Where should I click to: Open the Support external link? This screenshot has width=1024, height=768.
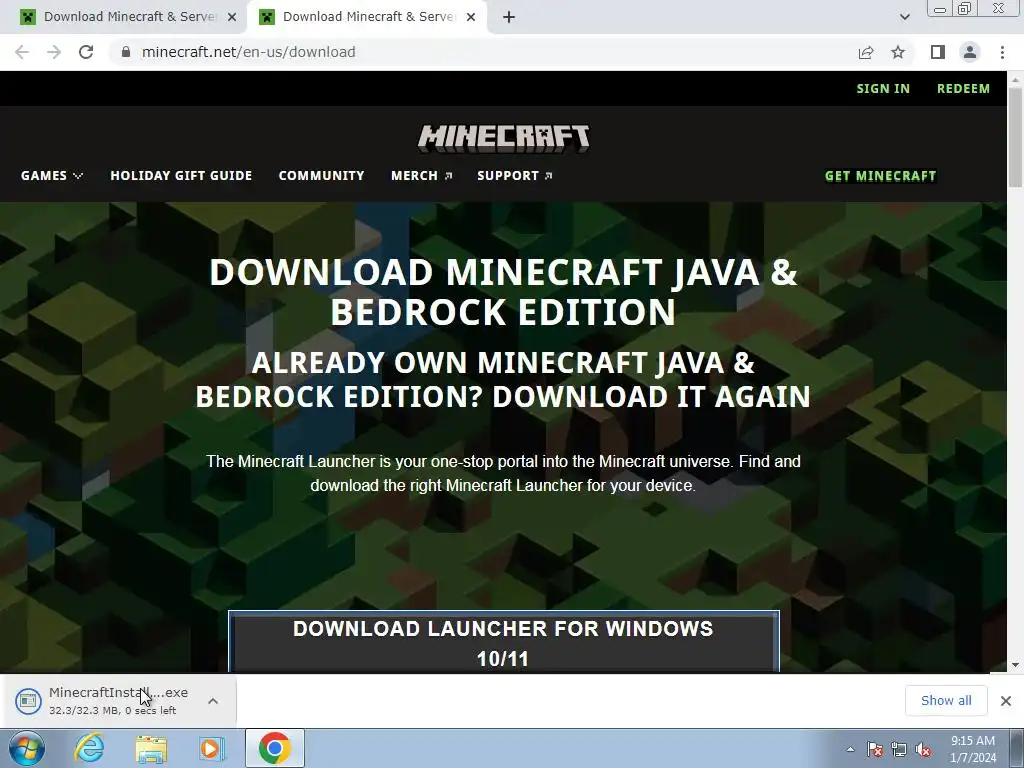515,176
